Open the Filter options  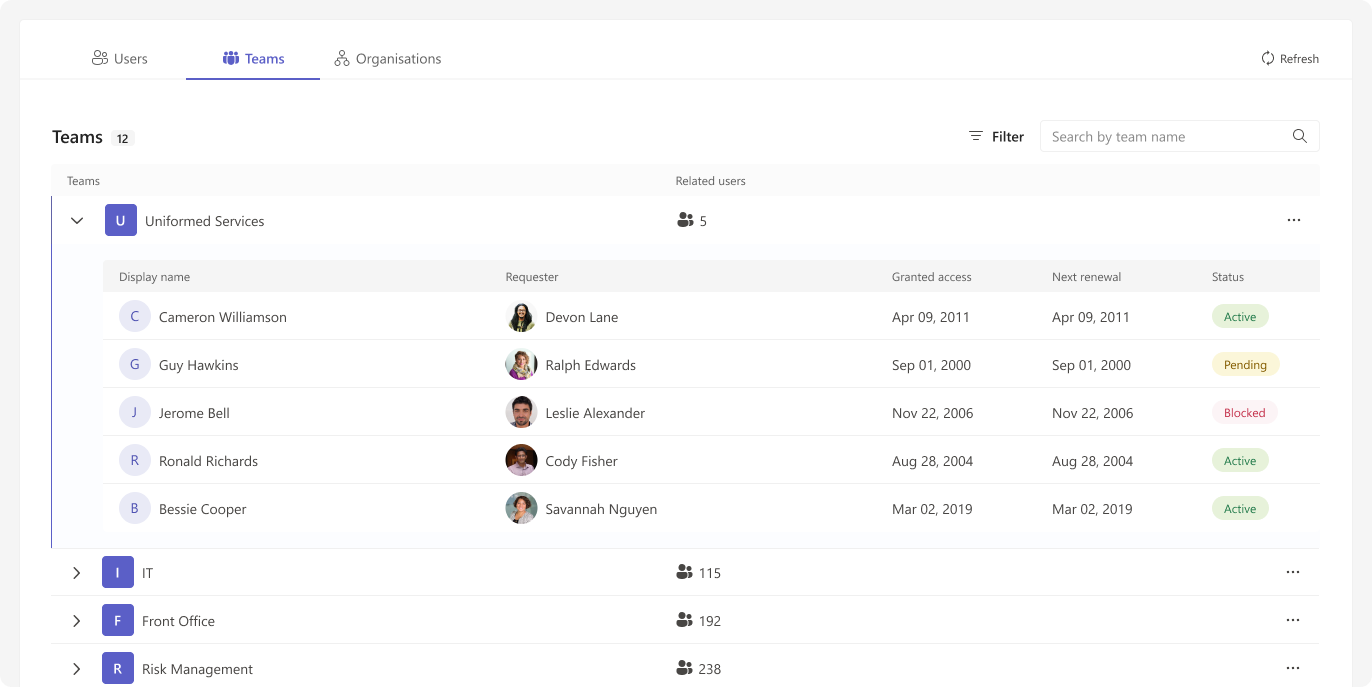point(996,137)
